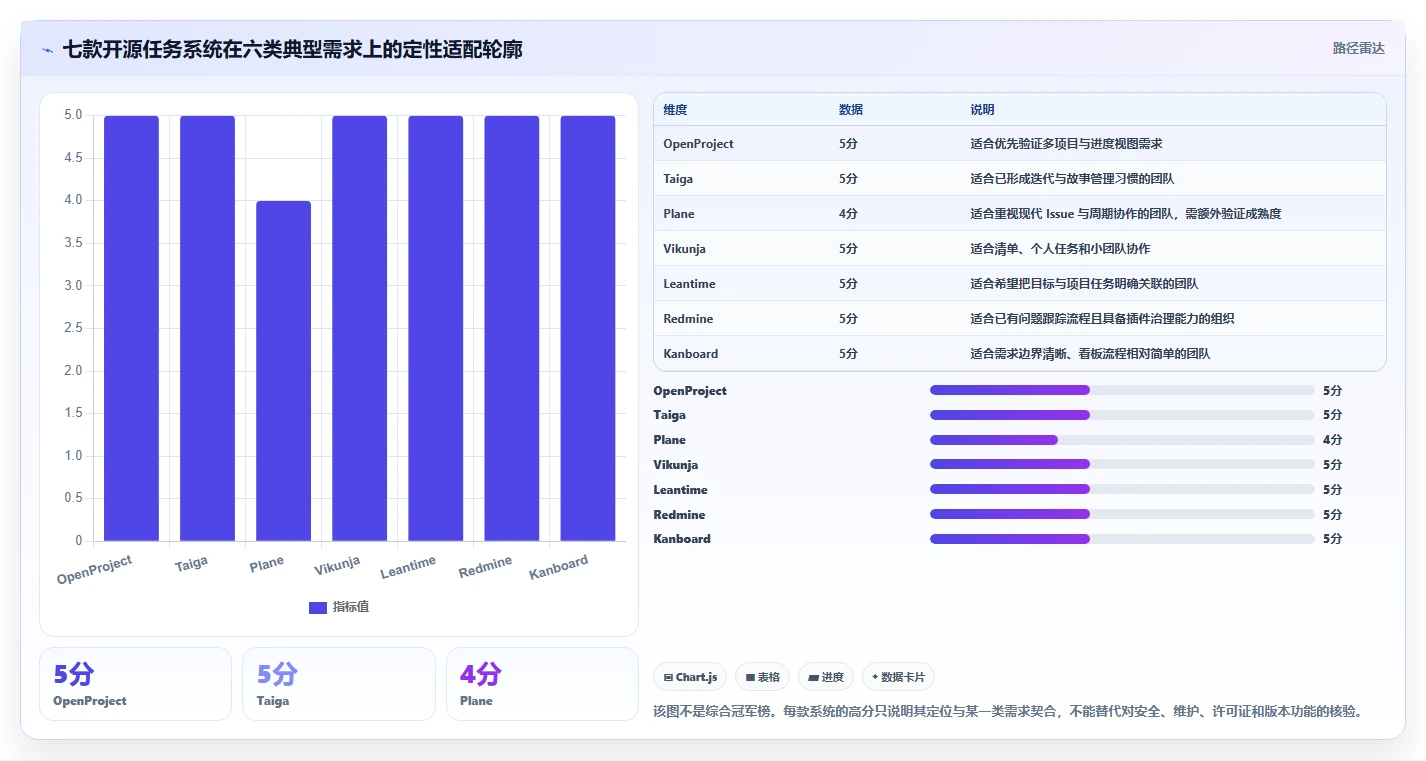Image resolution: width=1426 pixels, height=761 pixels.
Task: Select the 数据卡片 tag chip
Action: coord(898,677)
